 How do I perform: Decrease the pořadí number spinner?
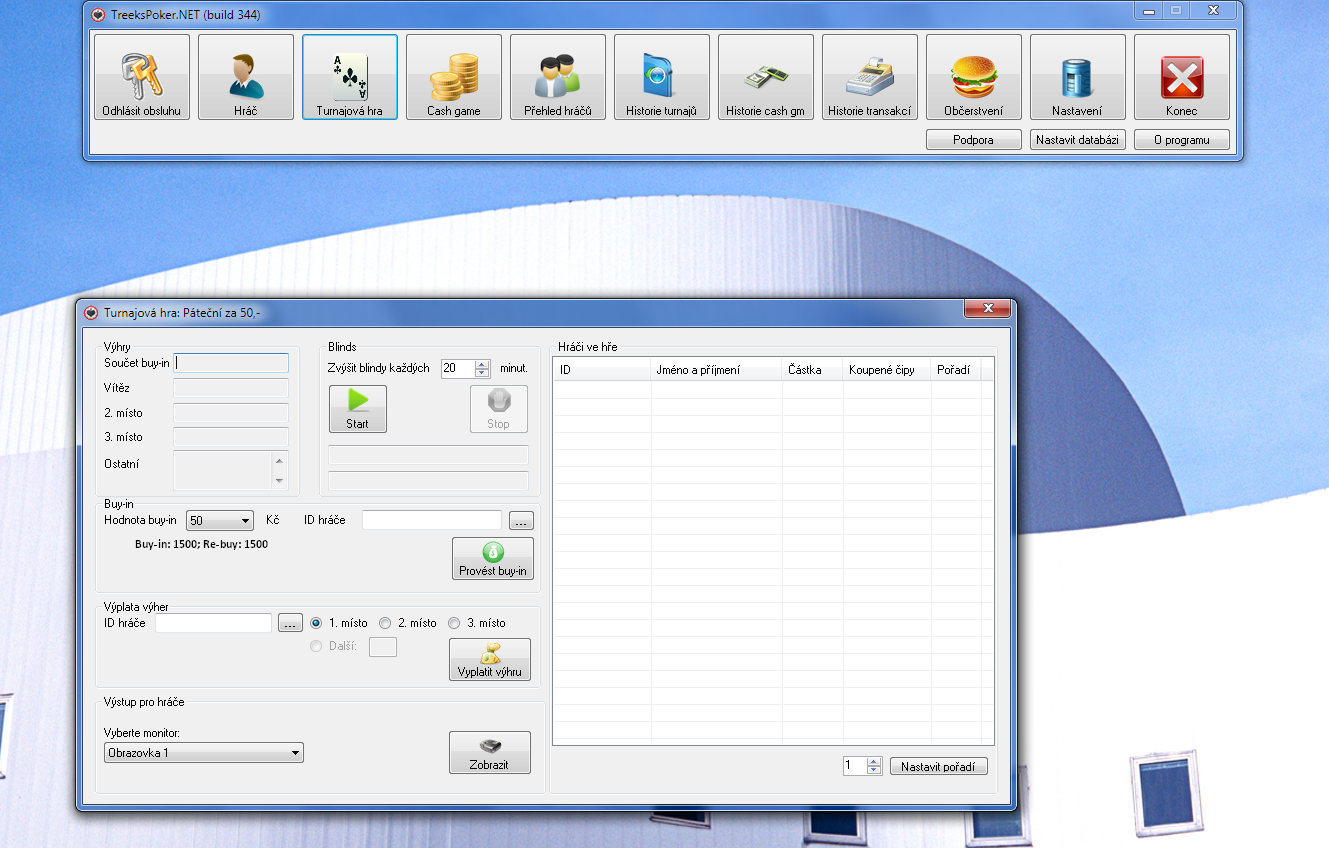[874, 771]
